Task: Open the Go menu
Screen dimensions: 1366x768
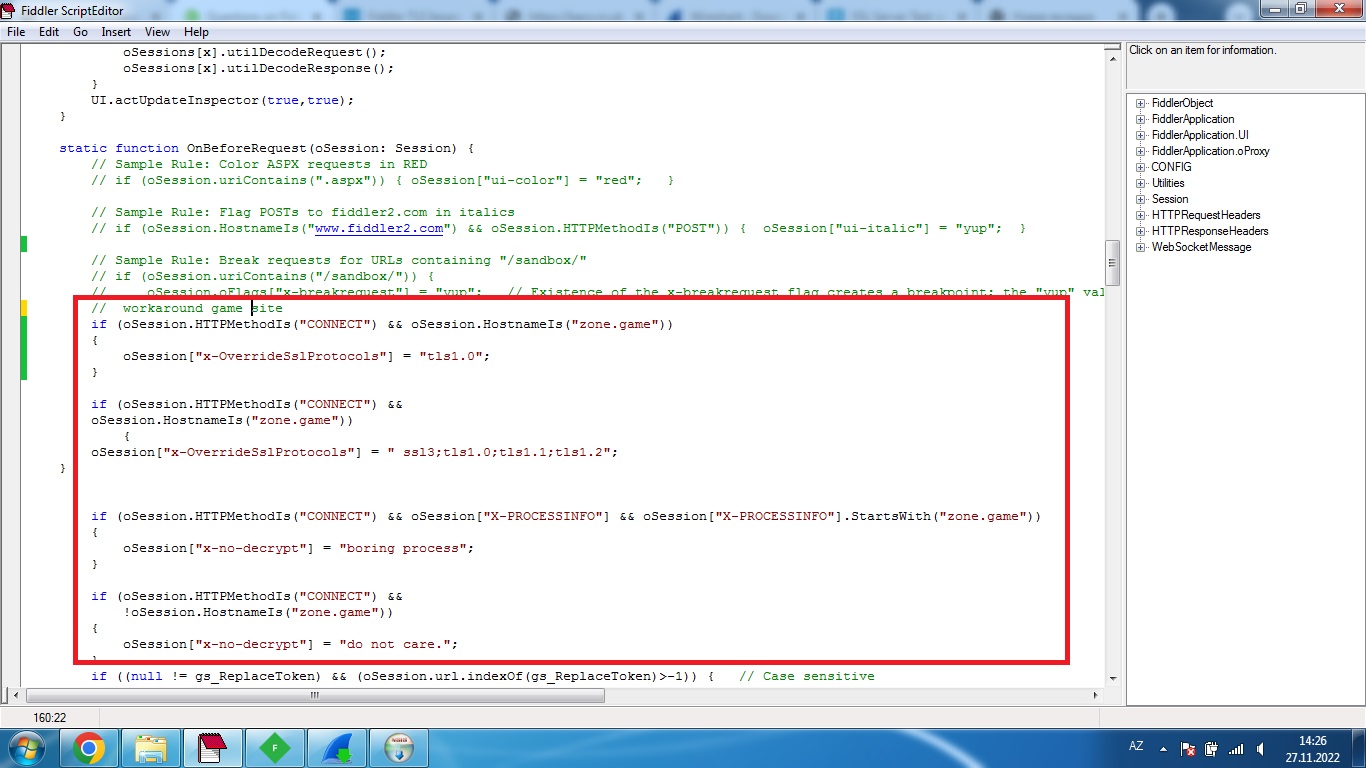Action: point(80,32)
